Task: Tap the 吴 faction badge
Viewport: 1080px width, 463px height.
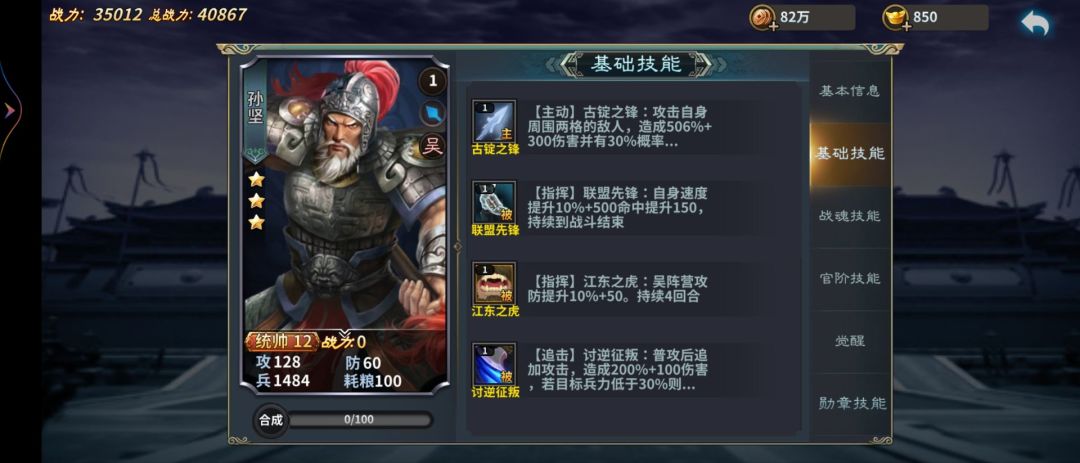Action: pos(433,145)
